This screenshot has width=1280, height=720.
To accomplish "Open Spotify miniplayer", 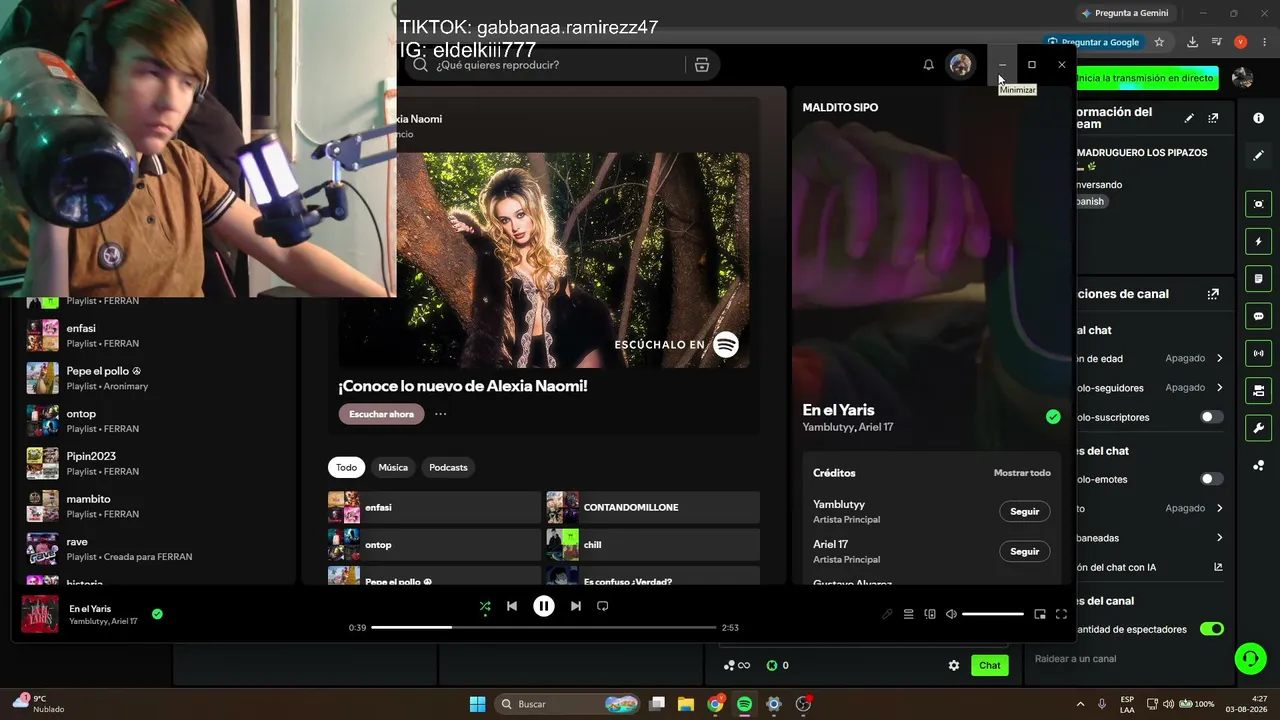I will [x=1040, y=614].
